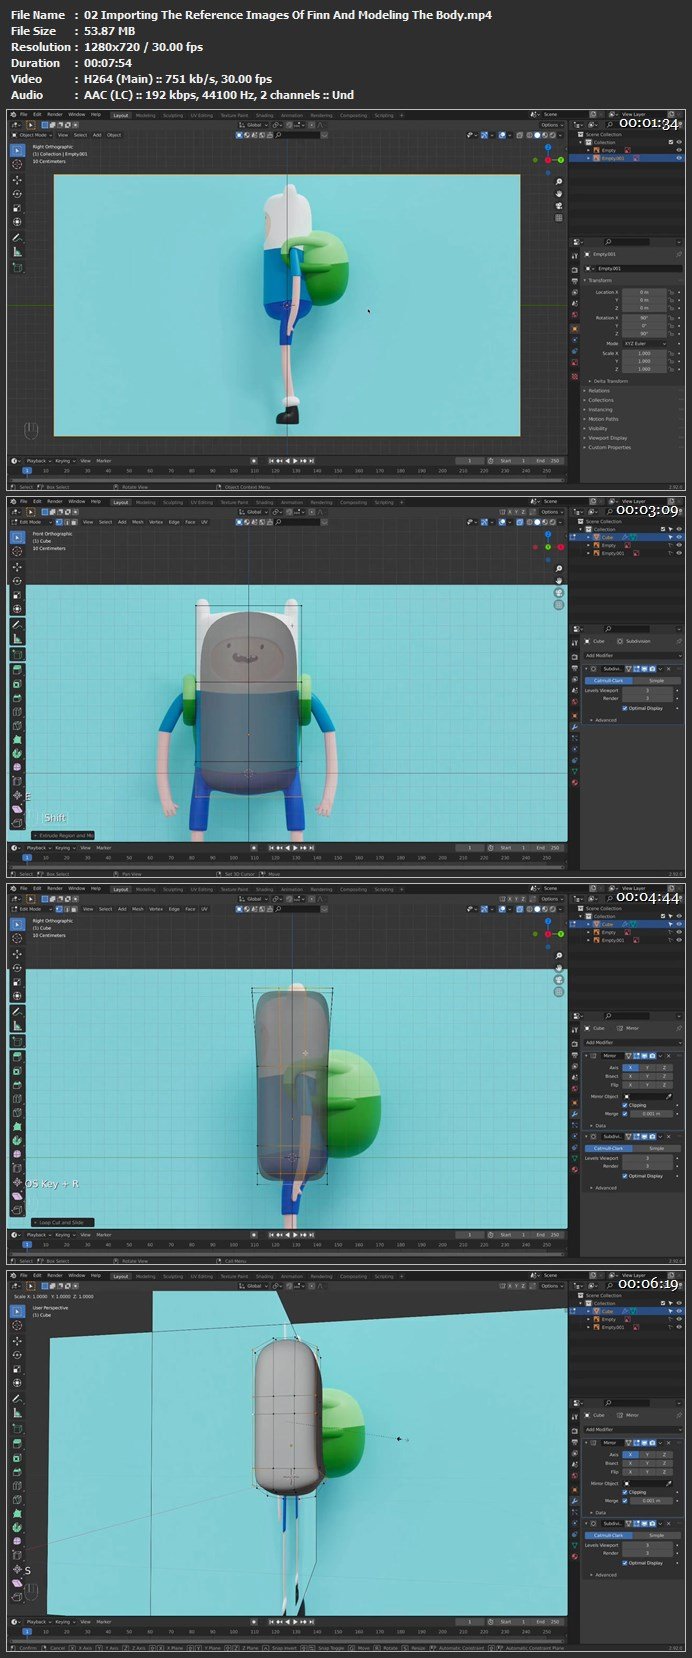
Task: Expand Advanced subdivision section in the 00:03:09 frame
Action: point(606,720)
